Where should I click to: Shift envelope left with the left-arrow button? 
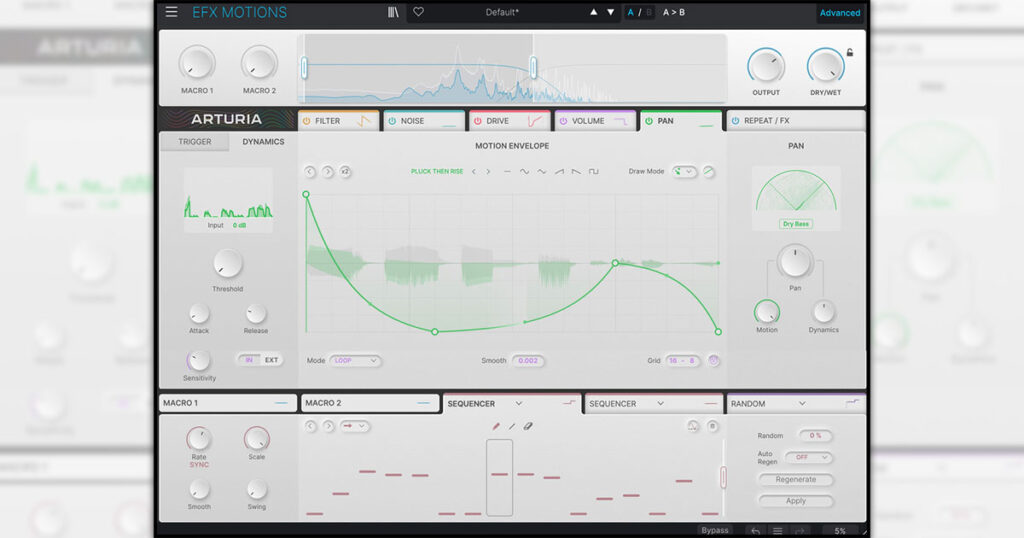tap(310, 172)
